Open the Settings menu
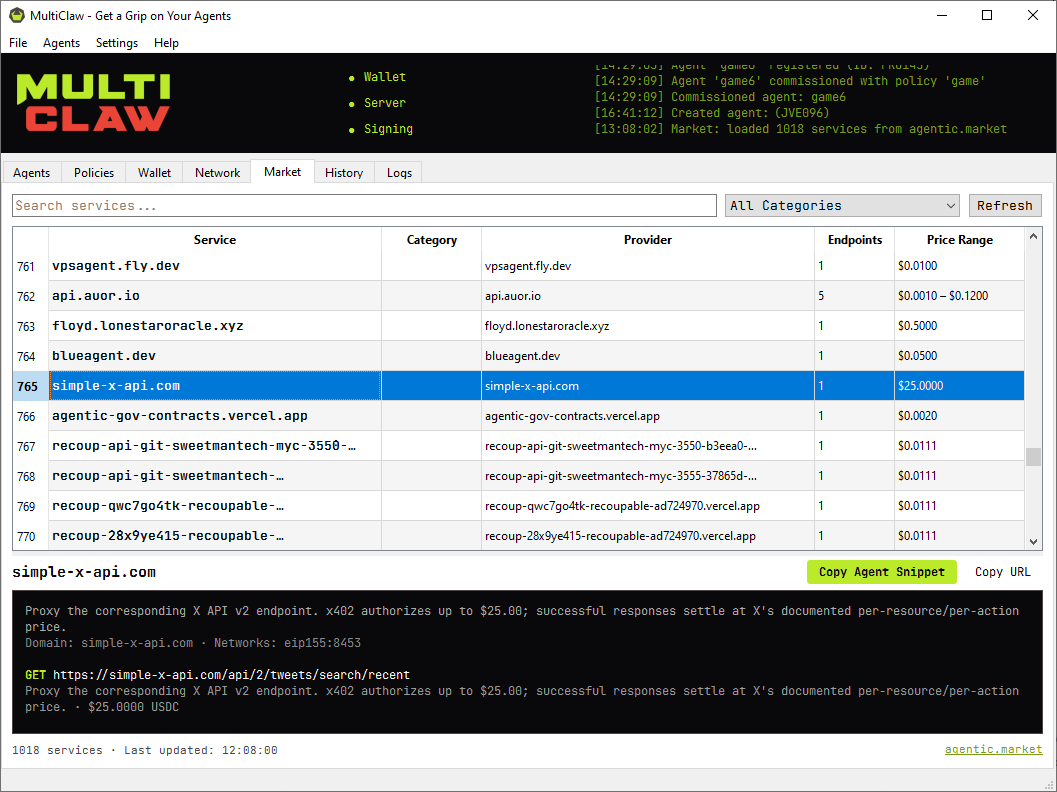The width and height of the screenshot is (1057, 792). tap(117, 42)
